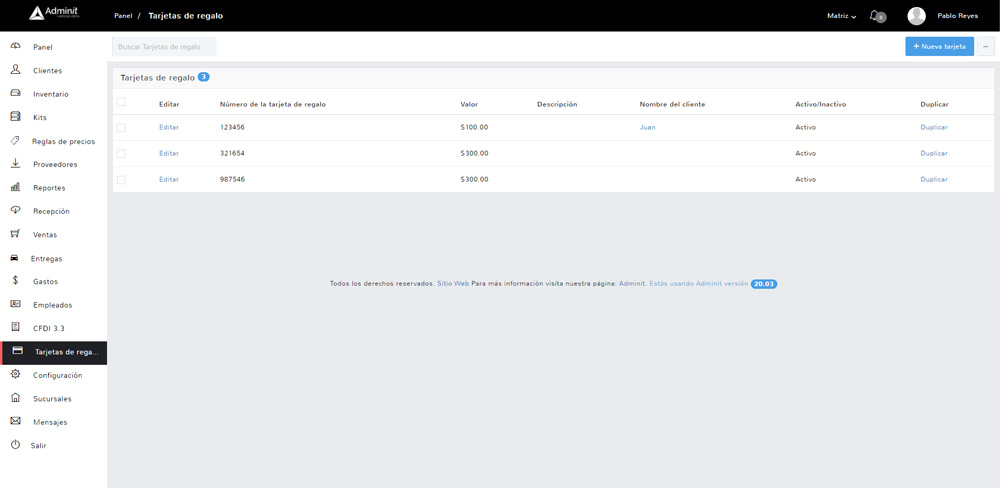The width and height of the screenshot is (1000, 488).
Task: Click the Reportes bar chart icon
Action: click(x=15, y=187)
